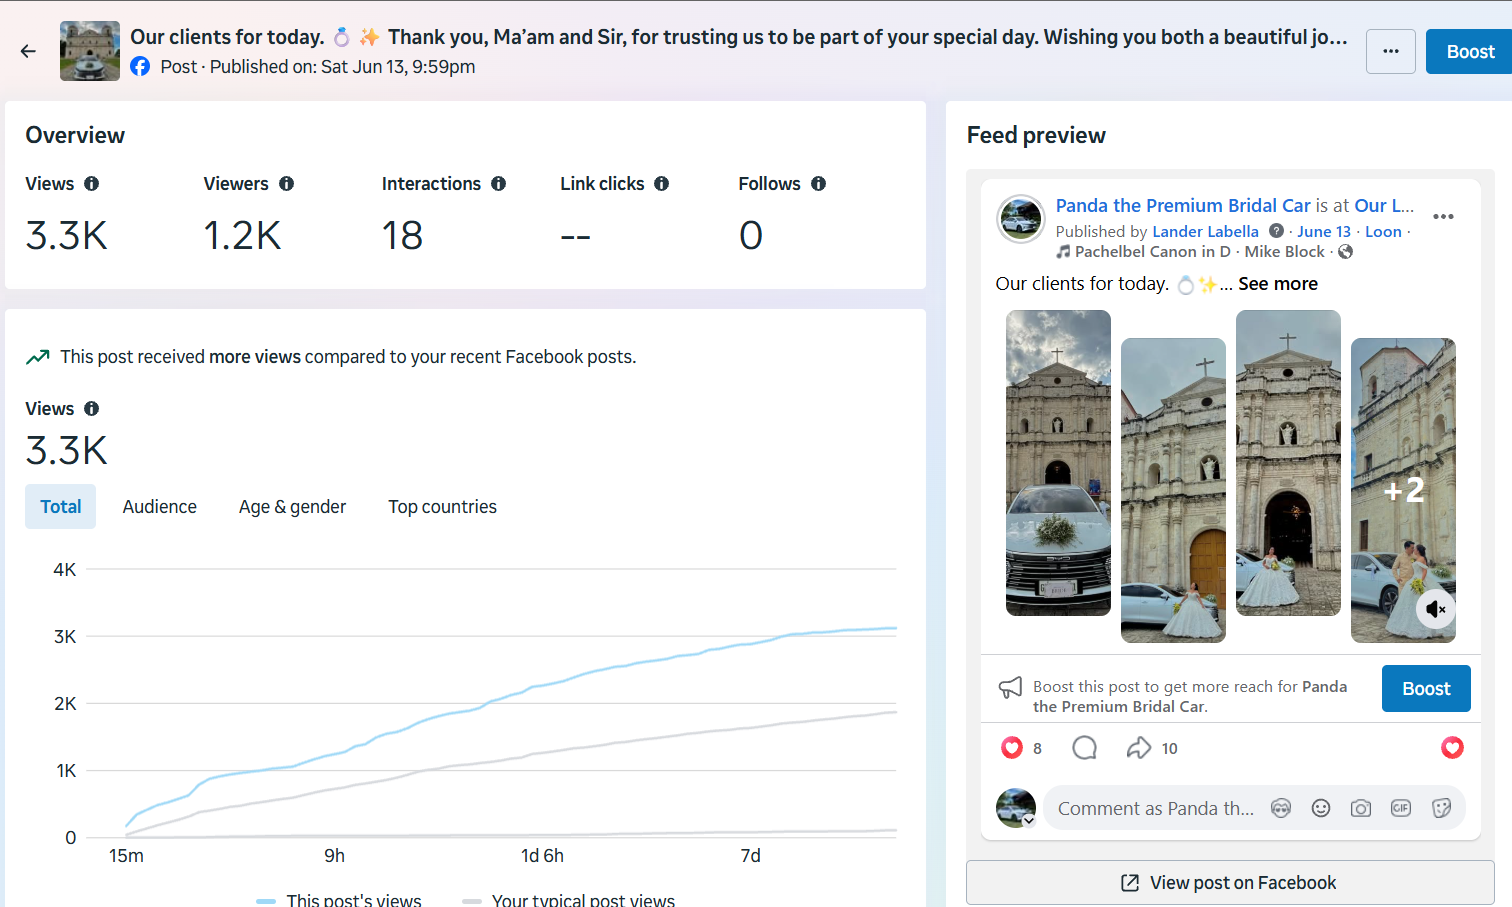This screenshot has width=1512, height=907.
Task: Open the +2 more photos thumbnail
Action: [x=1403, y=490]
